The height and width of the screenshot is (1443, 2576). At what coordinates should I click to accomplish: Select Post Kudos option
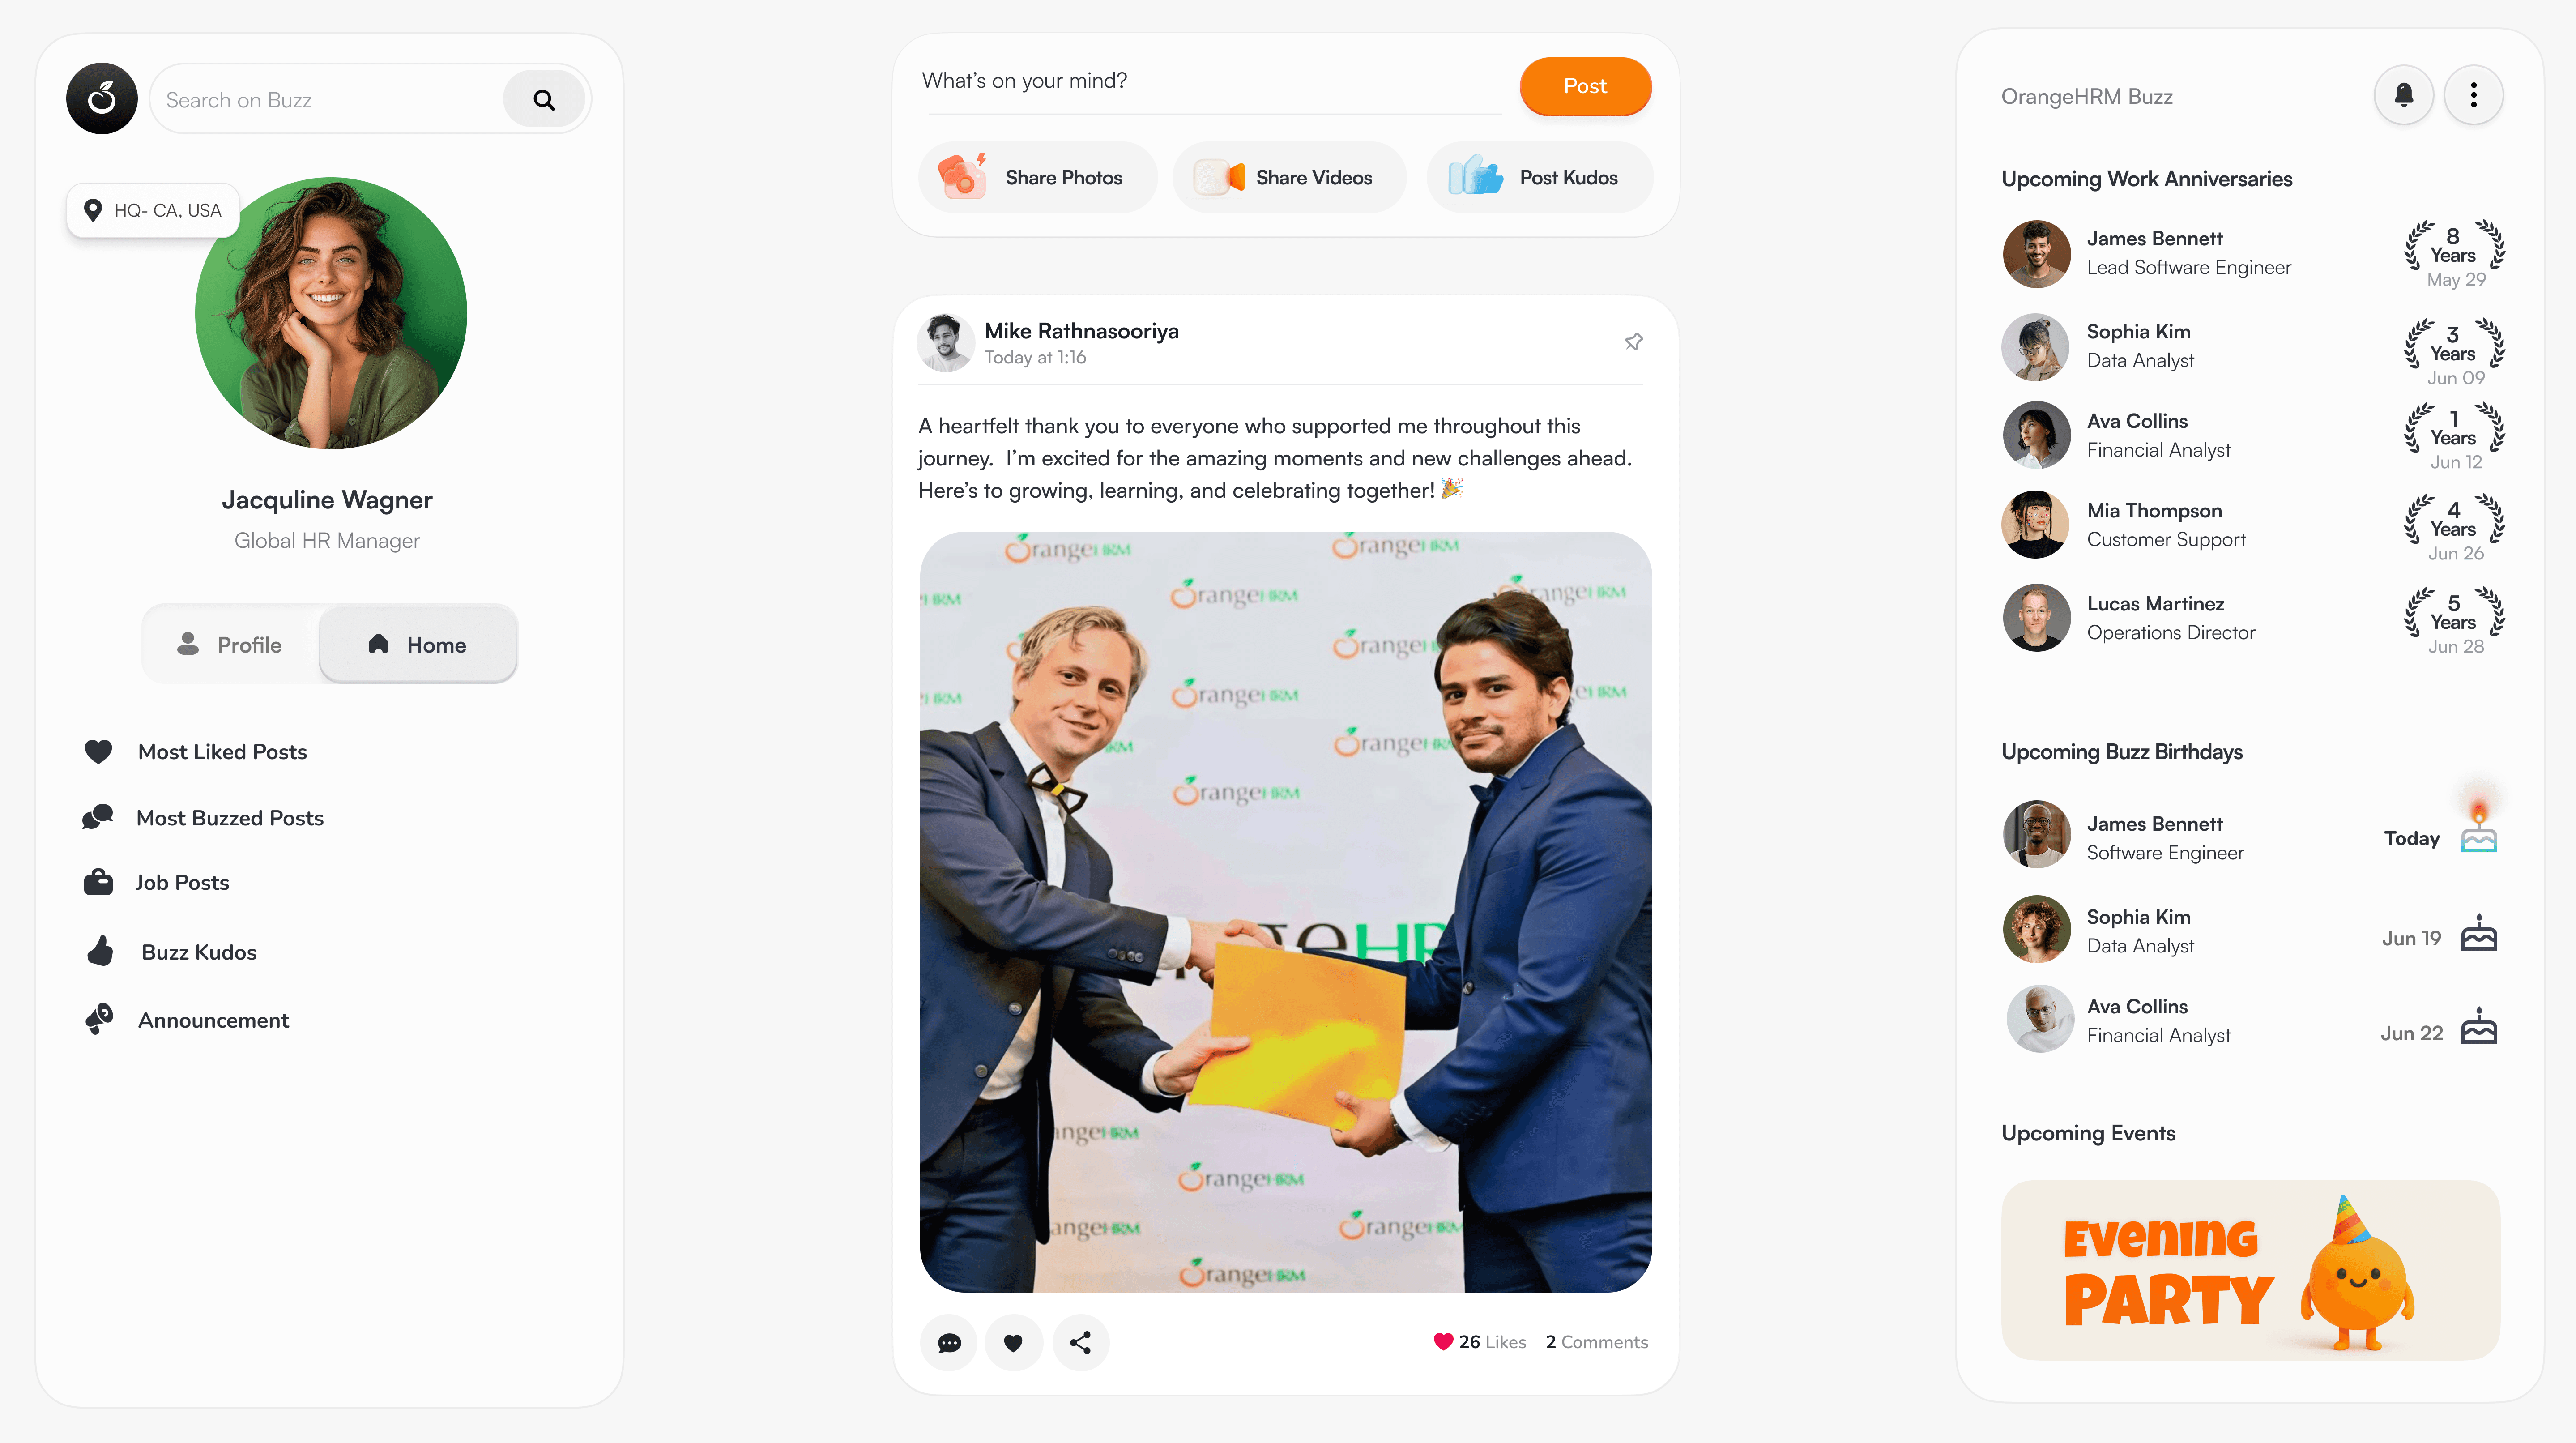coord(1540,177)
